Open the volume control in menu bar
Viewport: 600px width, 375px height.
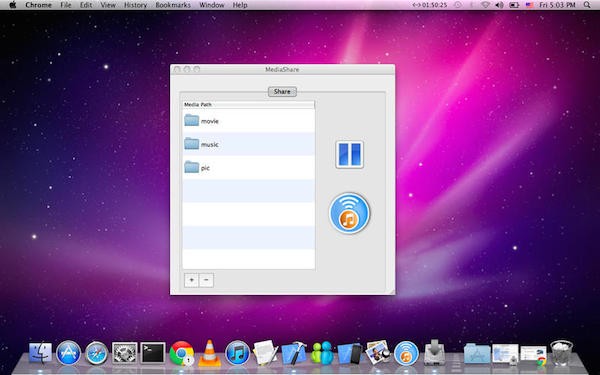[x=499, y=5]
